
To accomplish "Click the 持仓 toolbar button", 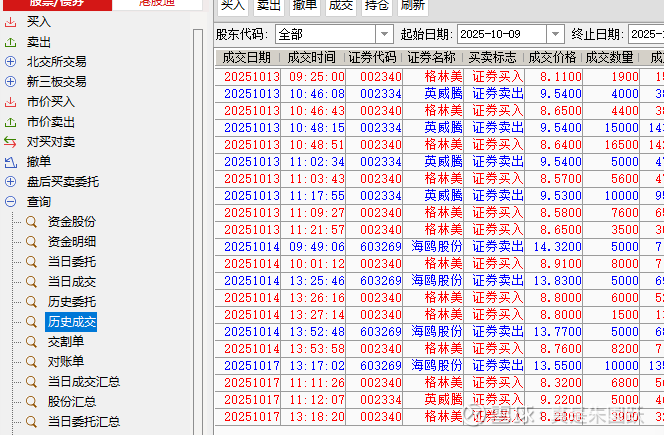I will click(x=377, y=6).
